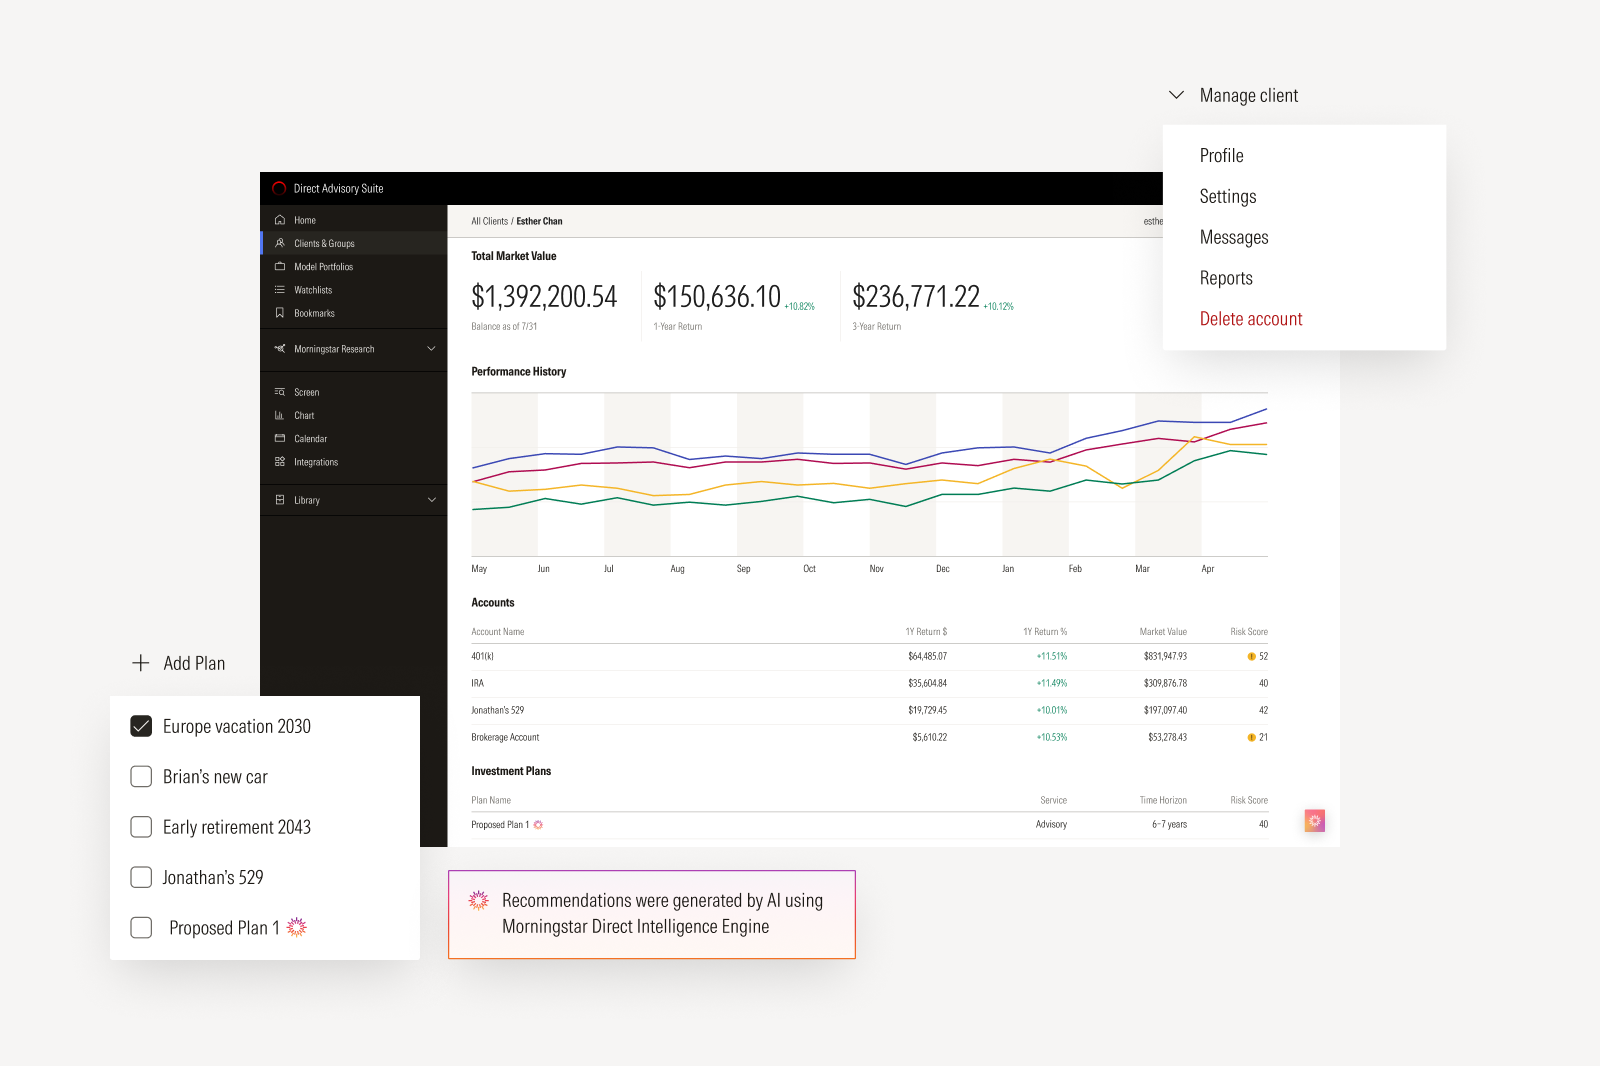The image size is (1600, 1066).
Task: Select the Home icon in sidebar
Action: [x=280, y=219]
